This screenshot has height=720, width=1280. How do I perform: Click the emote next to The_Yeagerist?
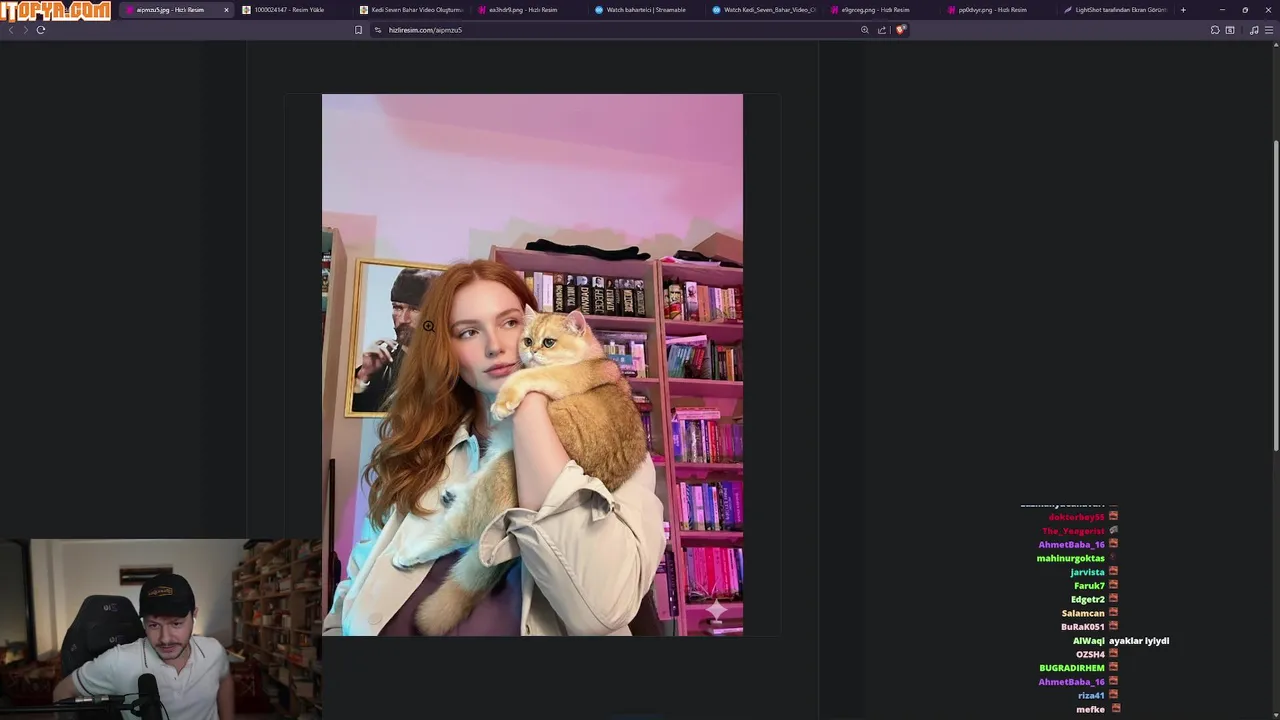1113,531
